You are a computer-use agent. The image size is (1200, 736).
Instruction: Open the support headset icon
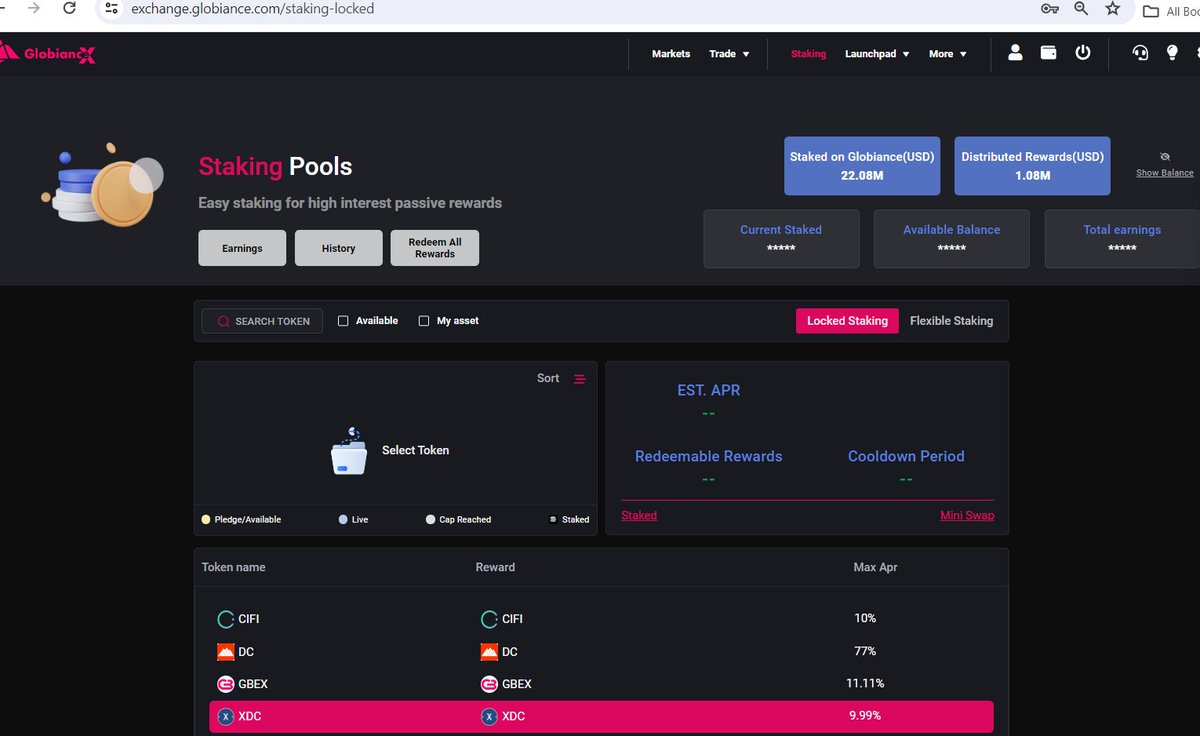pyautogui.click(x=1140, y=53)
